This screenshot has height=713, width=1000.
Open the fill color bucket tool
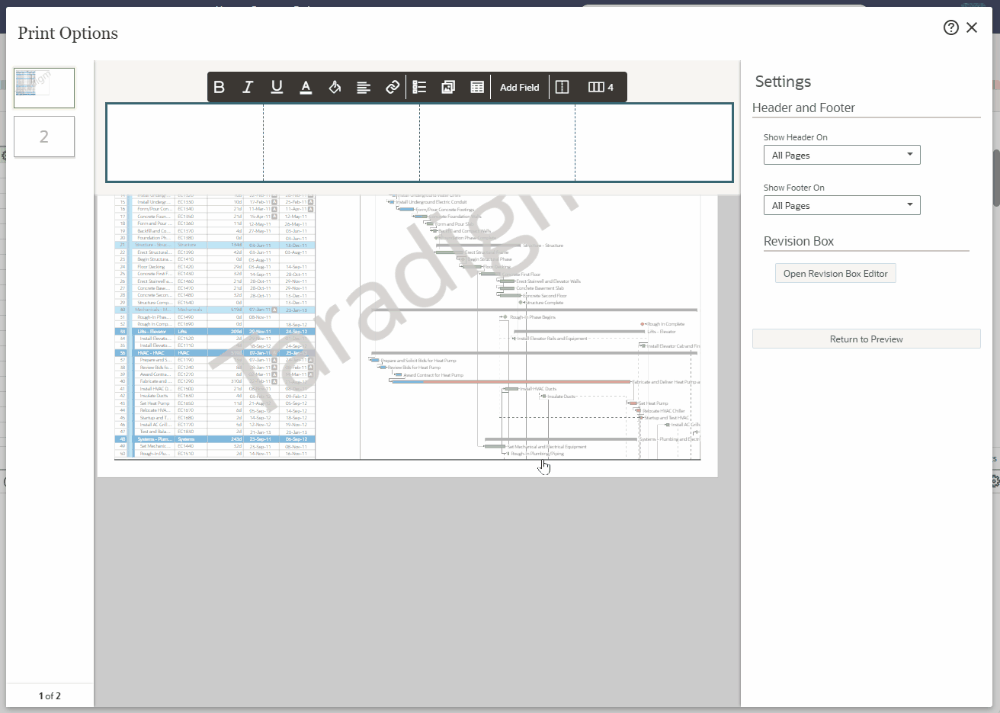[x=335, y=87]
